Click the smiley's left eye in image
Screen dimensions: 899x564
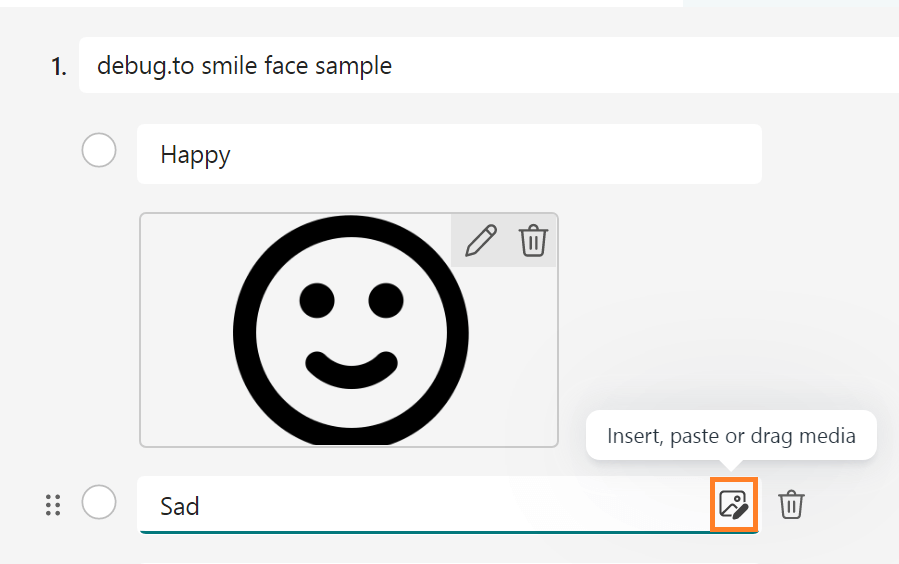coord(316,299)
